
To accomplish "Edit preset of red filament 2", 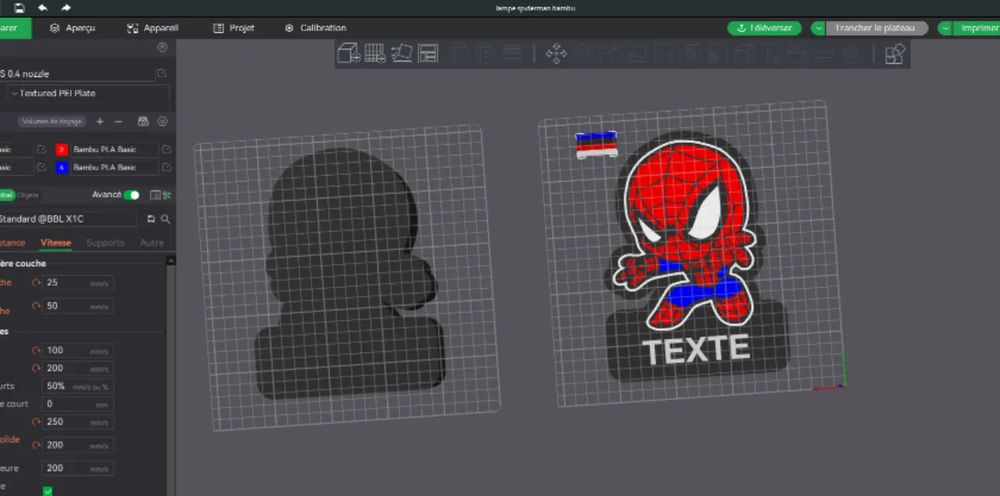I will [x=166, y=149].
